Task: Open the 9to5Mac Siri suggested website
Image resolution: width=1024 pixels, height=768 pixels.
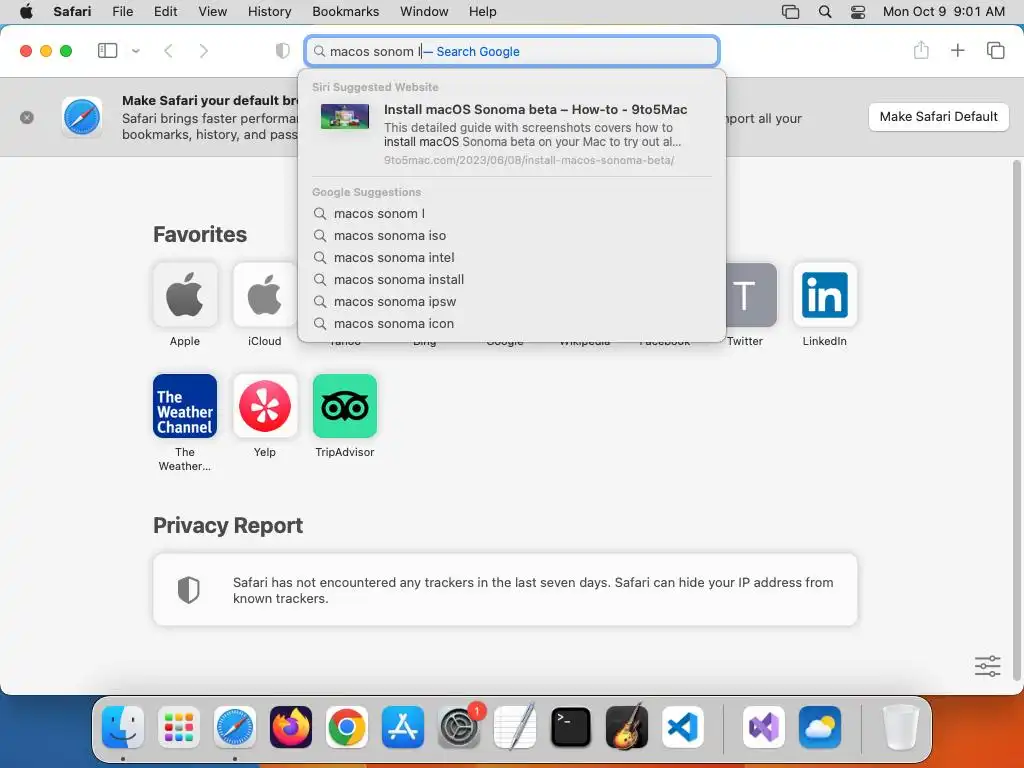Action: 512,134
